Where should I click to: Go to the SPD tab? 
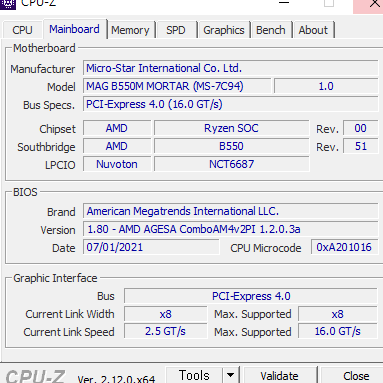click(176, 30)
